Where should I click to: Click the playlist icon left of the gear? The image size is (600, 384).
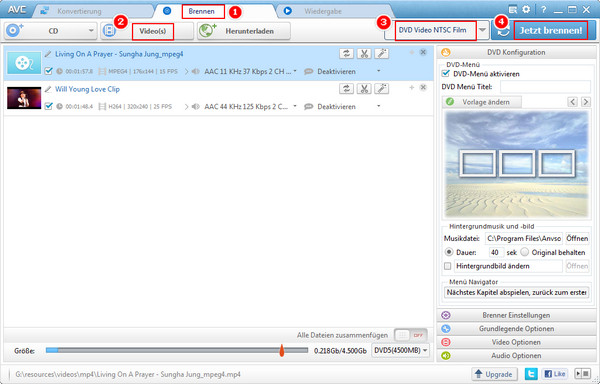[513, 10]
